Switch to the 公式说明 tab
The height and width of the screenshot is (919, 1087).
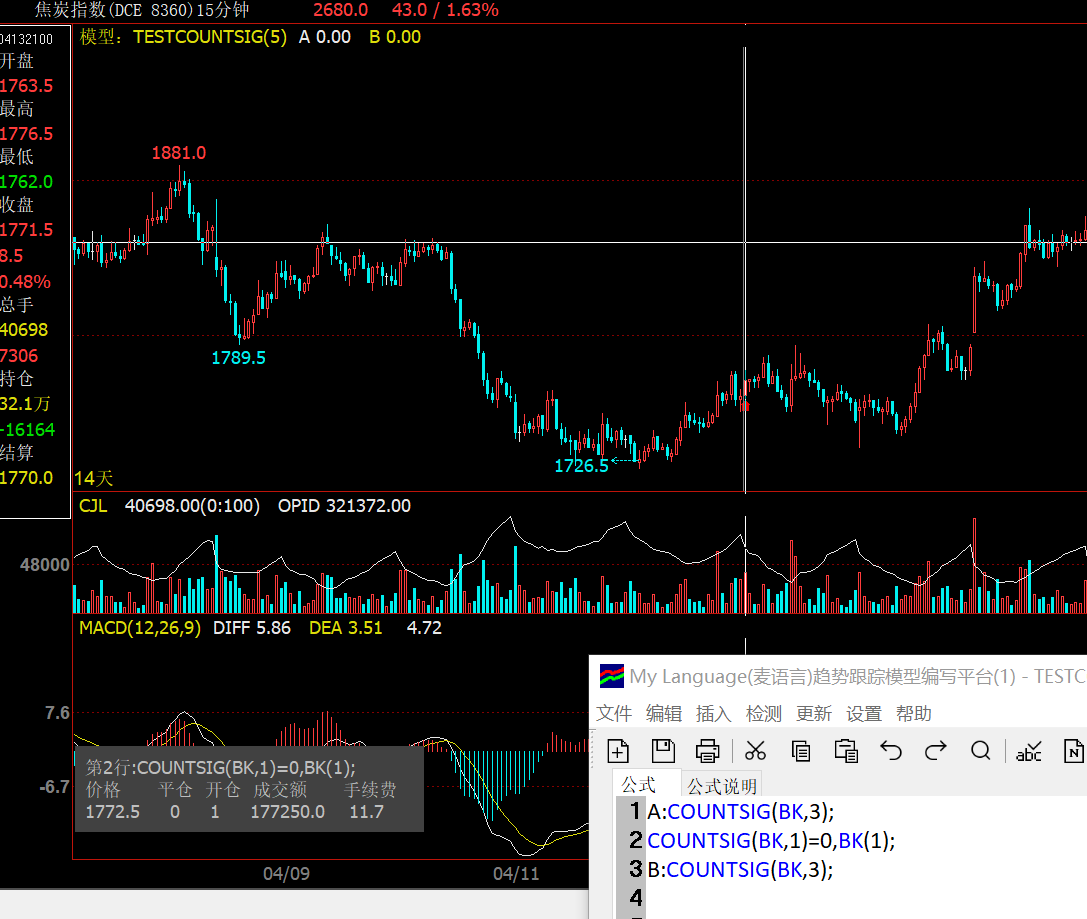[722, 785]
